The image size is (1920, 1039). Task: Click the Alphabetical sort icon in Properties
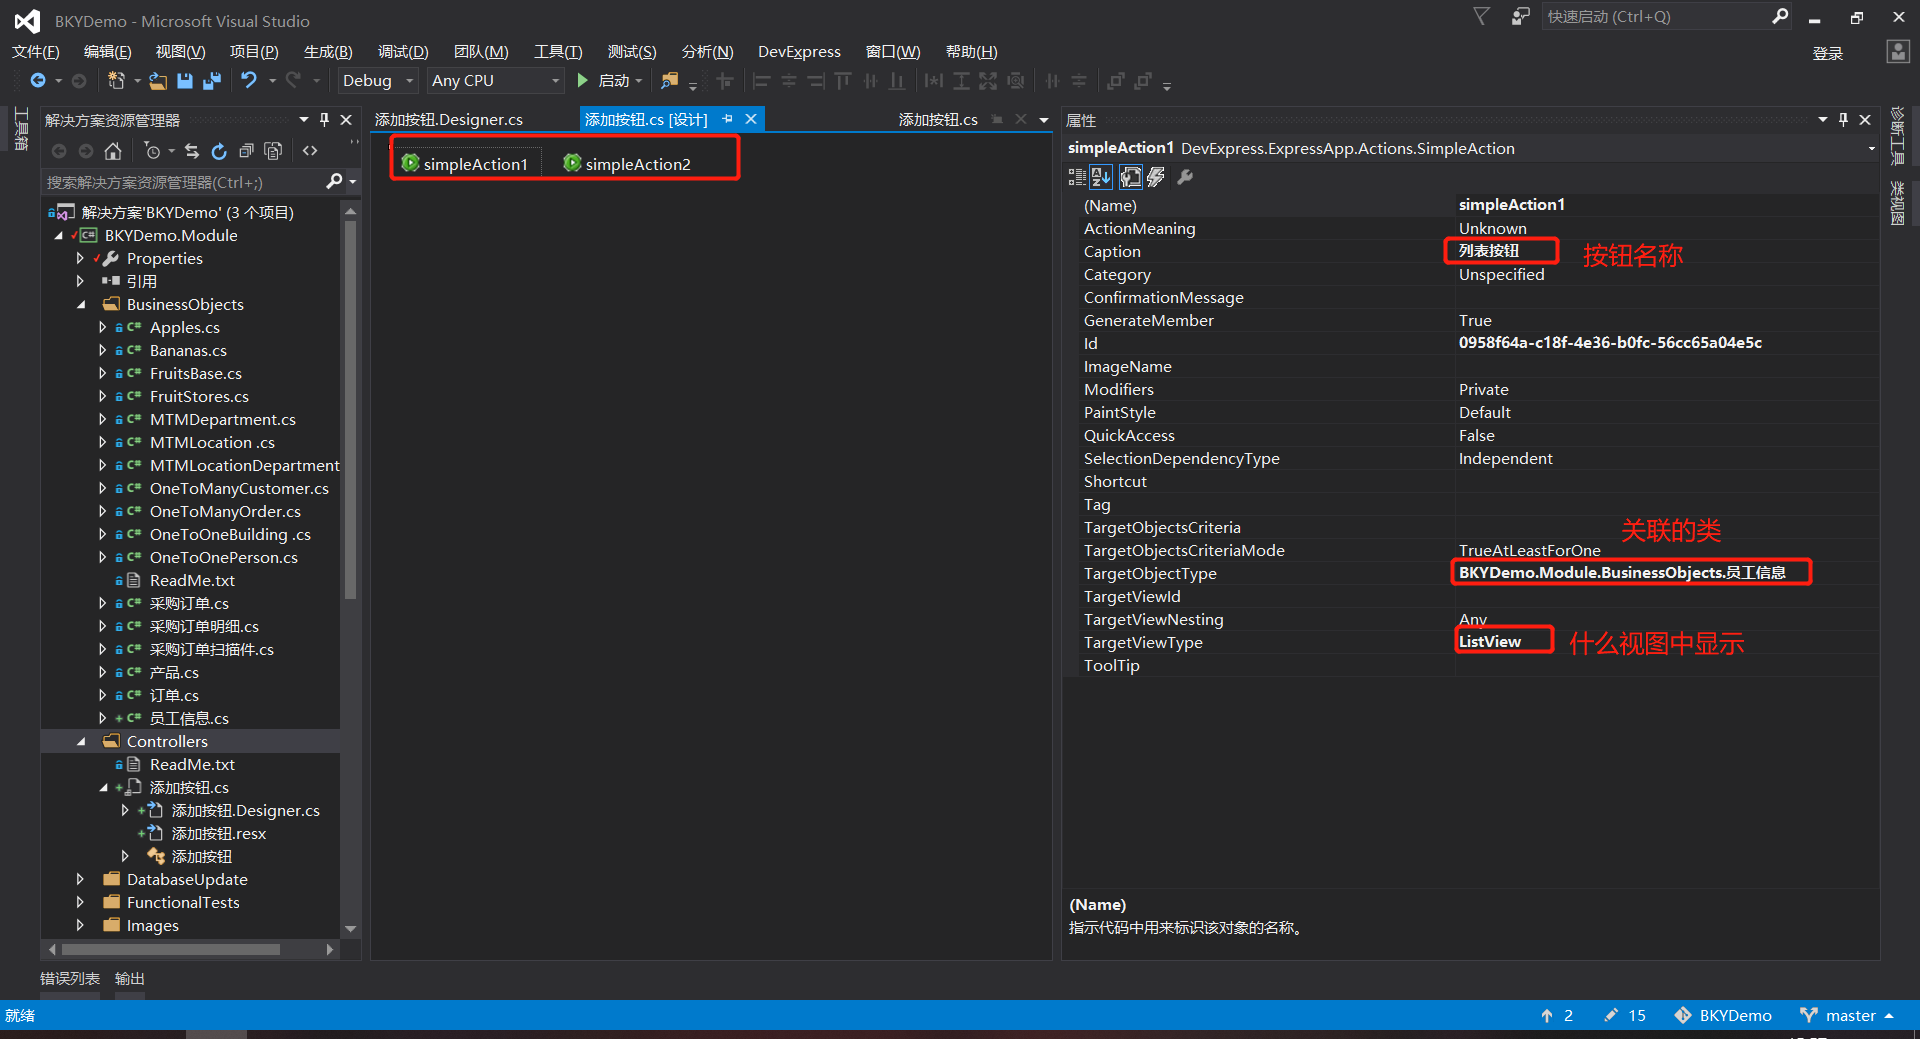[x=1101, y=177]
